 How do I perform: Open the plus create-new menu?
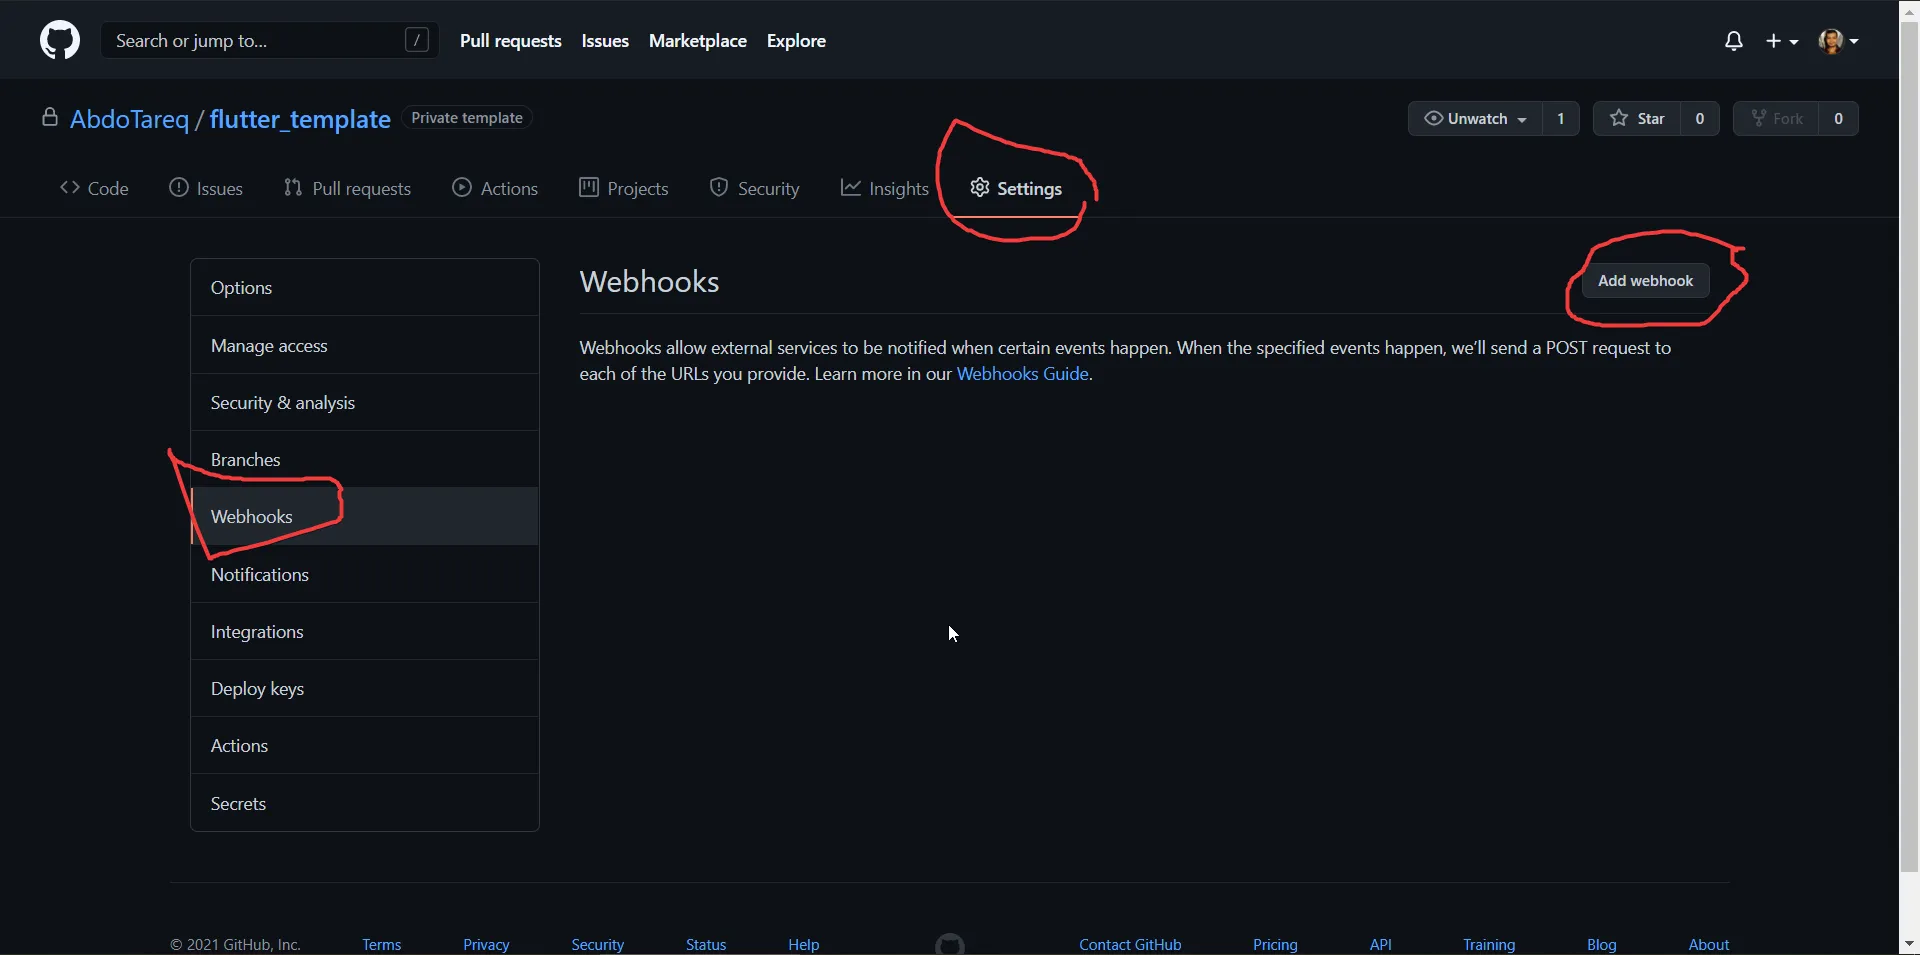[x=1782, y=41]
